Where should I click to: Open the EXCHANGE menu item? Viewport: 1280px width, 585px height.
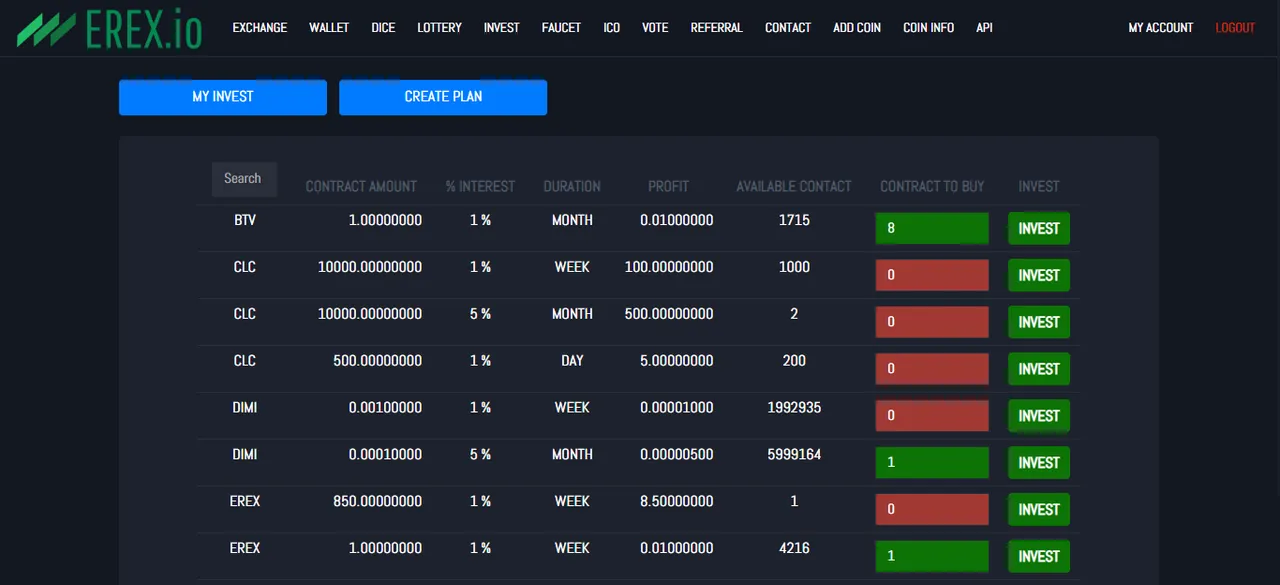coord(260,28)
